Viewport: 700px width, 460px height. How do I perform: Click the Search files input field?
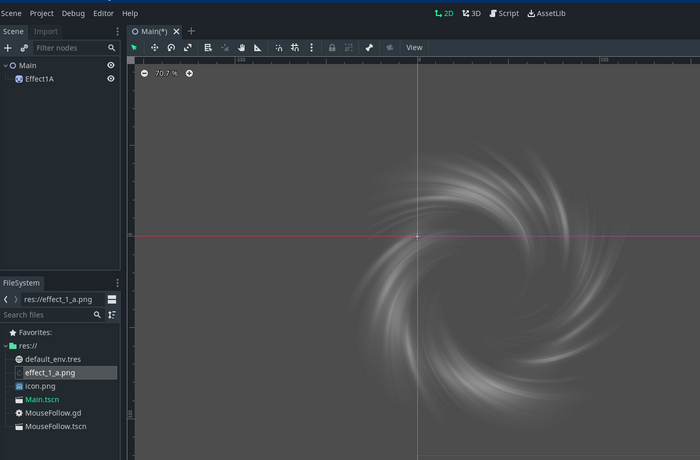point(46,315)
